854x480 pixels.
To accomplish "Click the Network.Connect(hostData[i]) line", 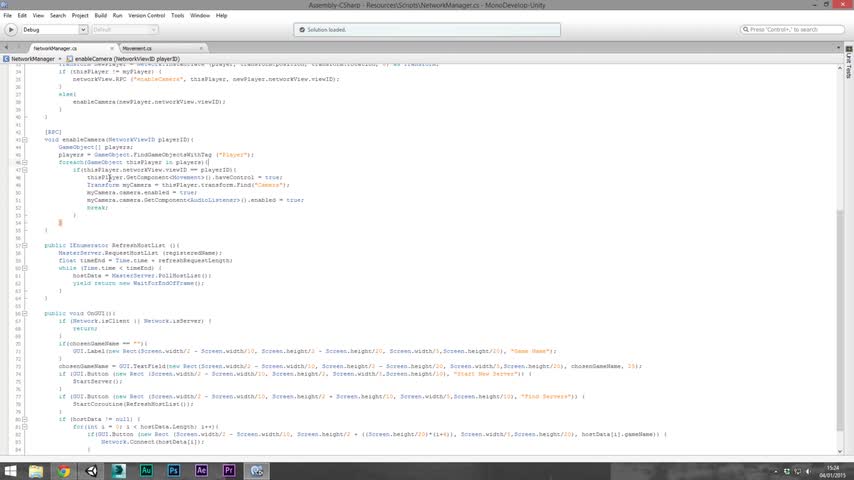I will 152,442.
